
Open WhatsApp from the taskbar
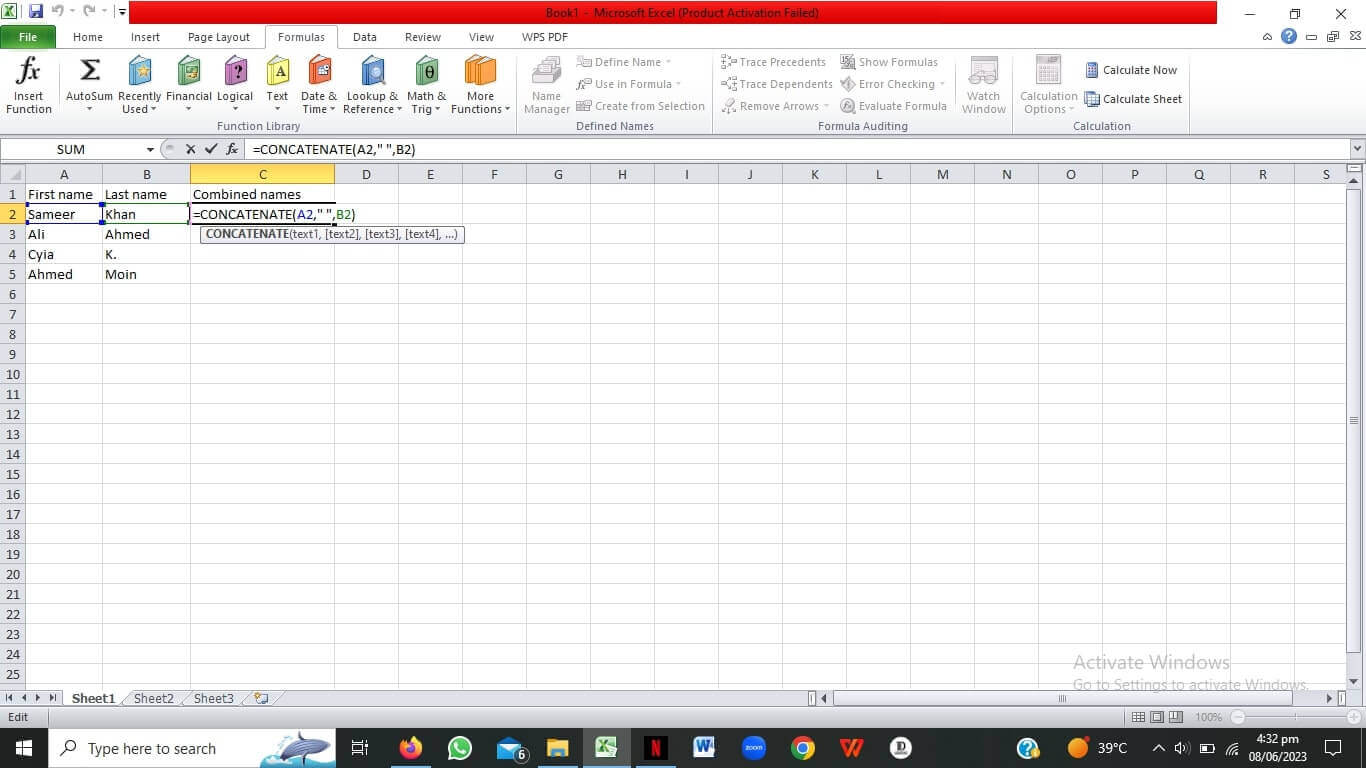click(460, 748)
